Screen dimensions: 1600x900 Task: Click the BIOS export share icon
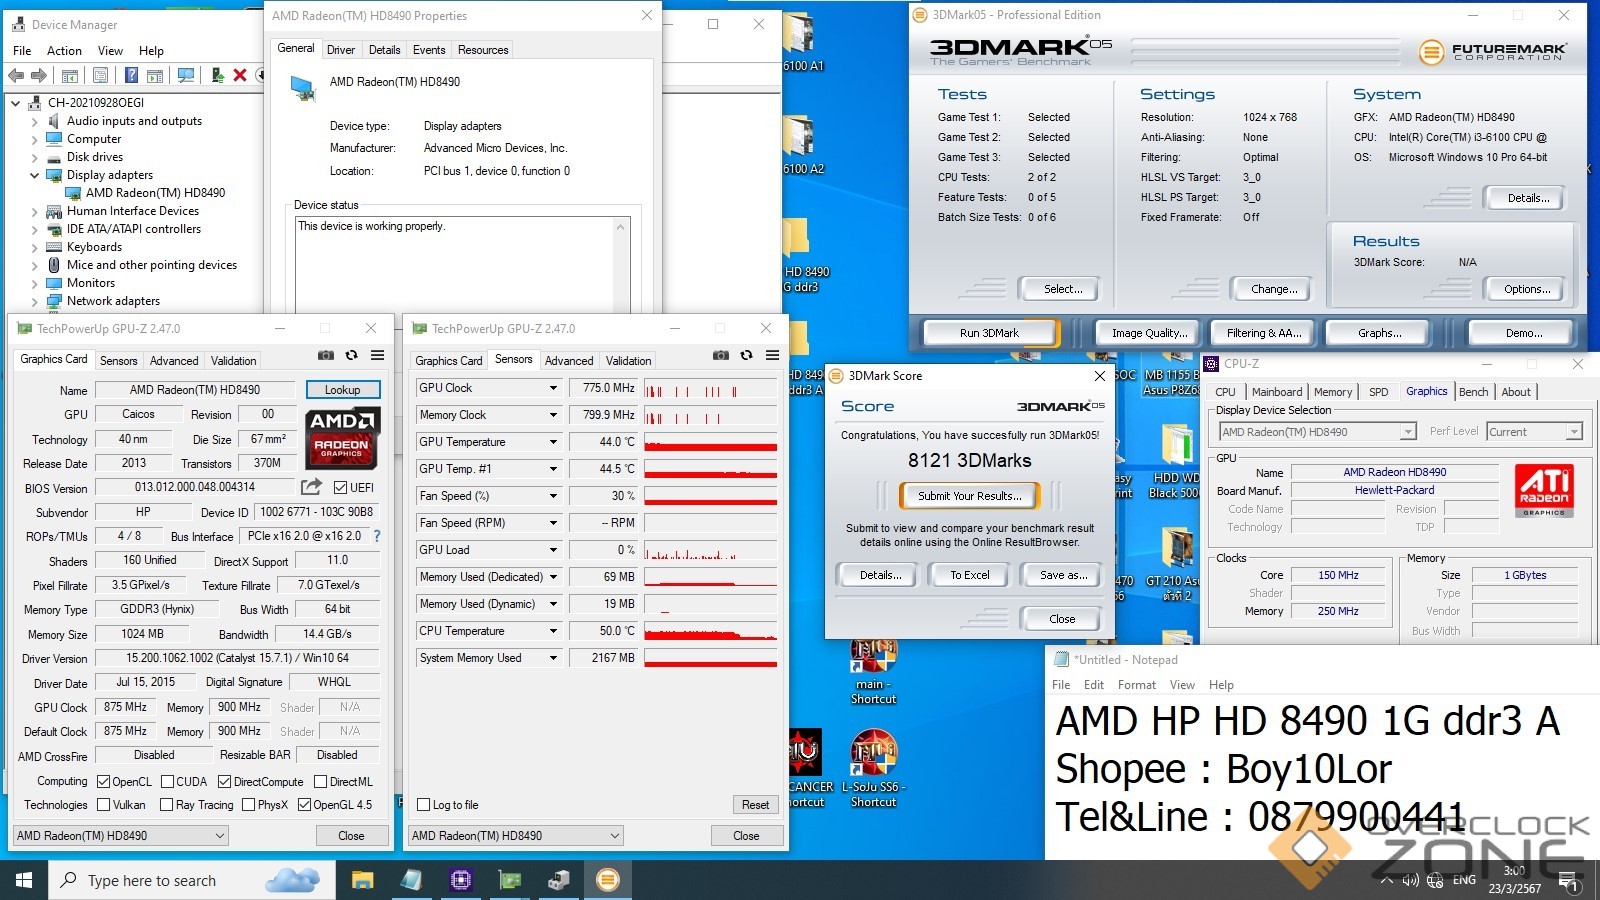click(x=312, y=487)
